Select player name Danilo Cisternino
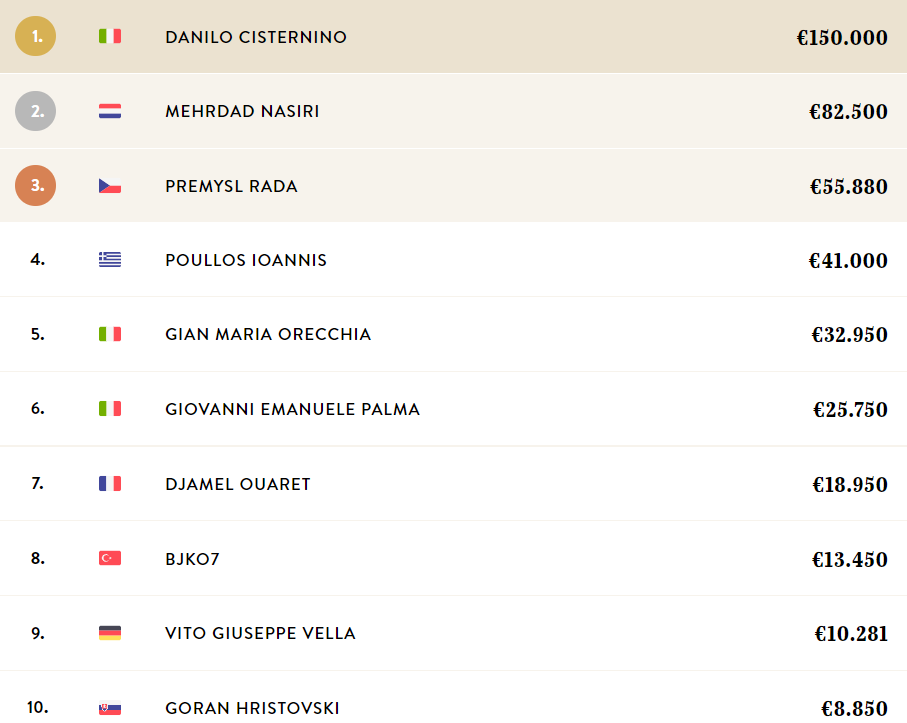The width and height of the screenshot is (907, 723). click(x=256, y=37)
